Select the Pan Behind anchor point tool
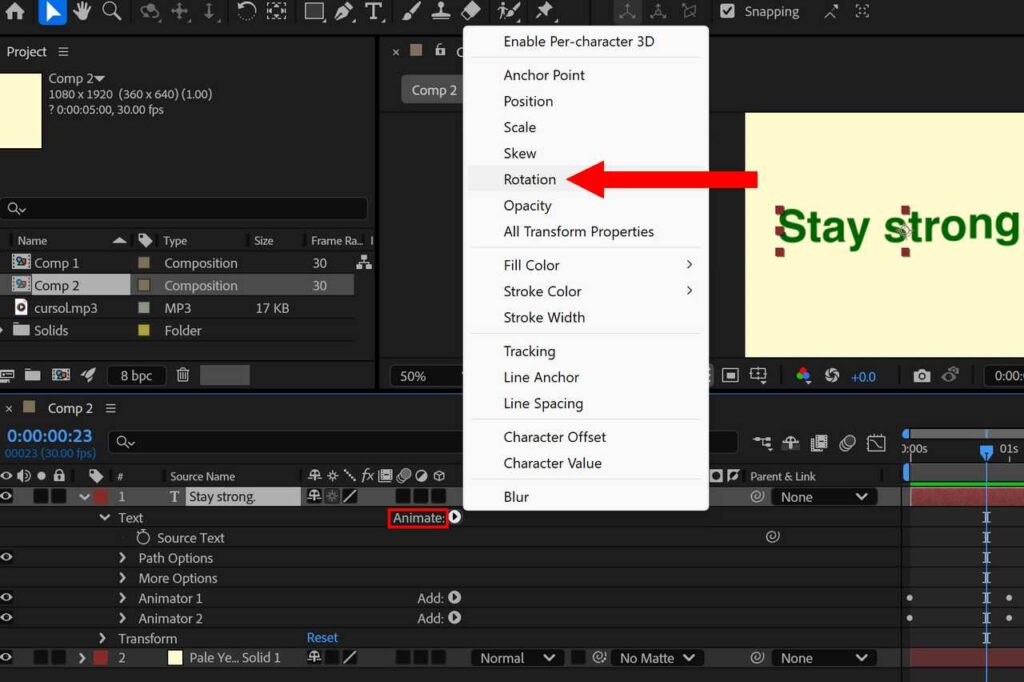Screen dimensions: 1024x682 coord(276,11)
